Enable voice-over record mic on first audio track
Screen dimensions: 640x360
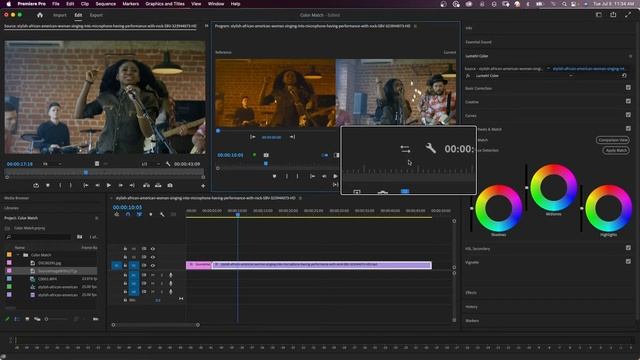pyautogui.click(x=171, y=275)
